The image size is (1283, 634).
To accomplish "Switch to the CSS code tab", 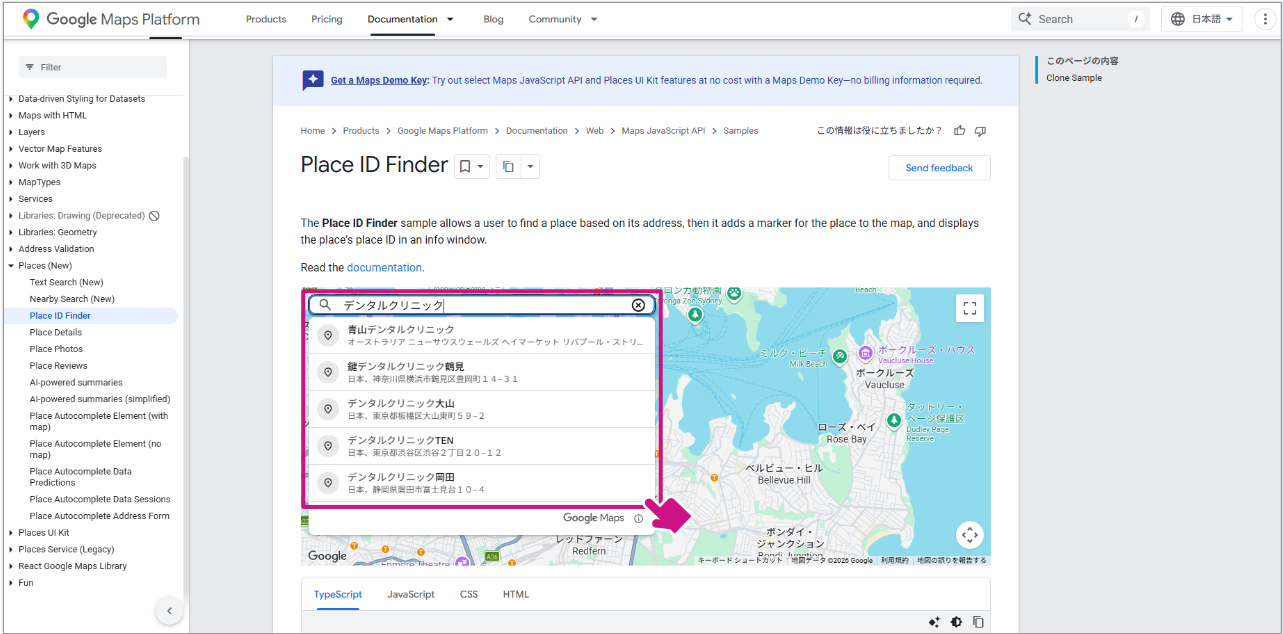I will [469, 594].
